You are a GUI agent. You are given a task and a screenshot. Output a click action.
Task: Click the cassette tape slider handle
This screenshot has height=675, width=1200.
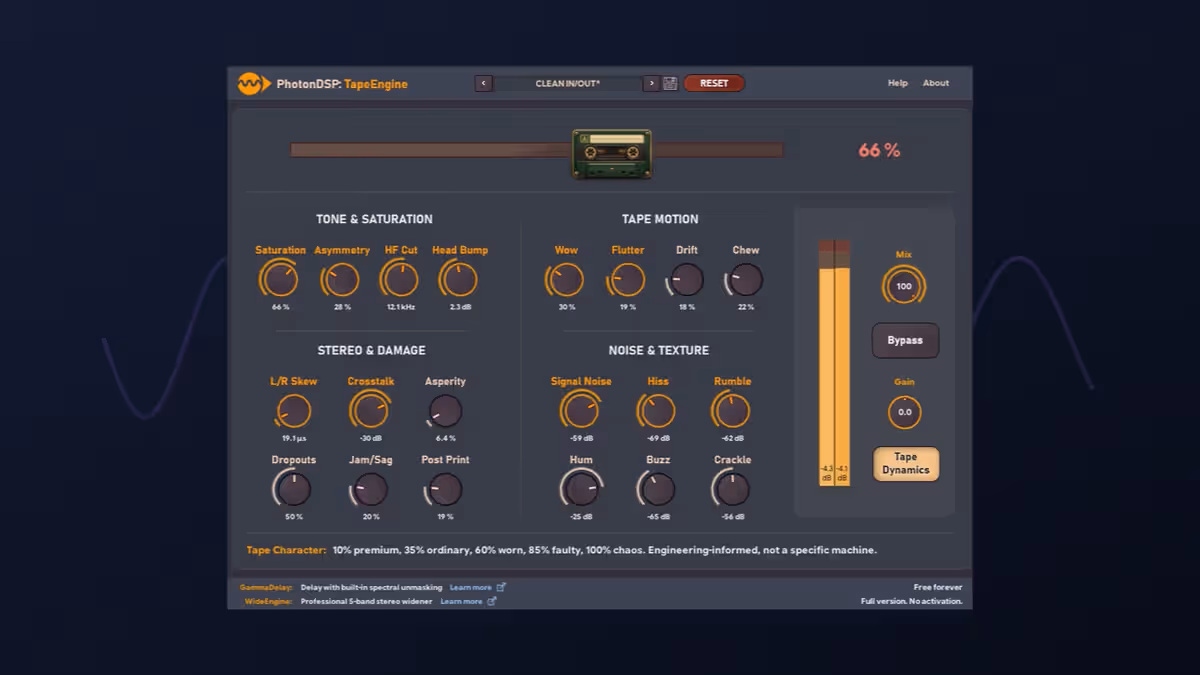pyautogui.click(x=612, y=153)
